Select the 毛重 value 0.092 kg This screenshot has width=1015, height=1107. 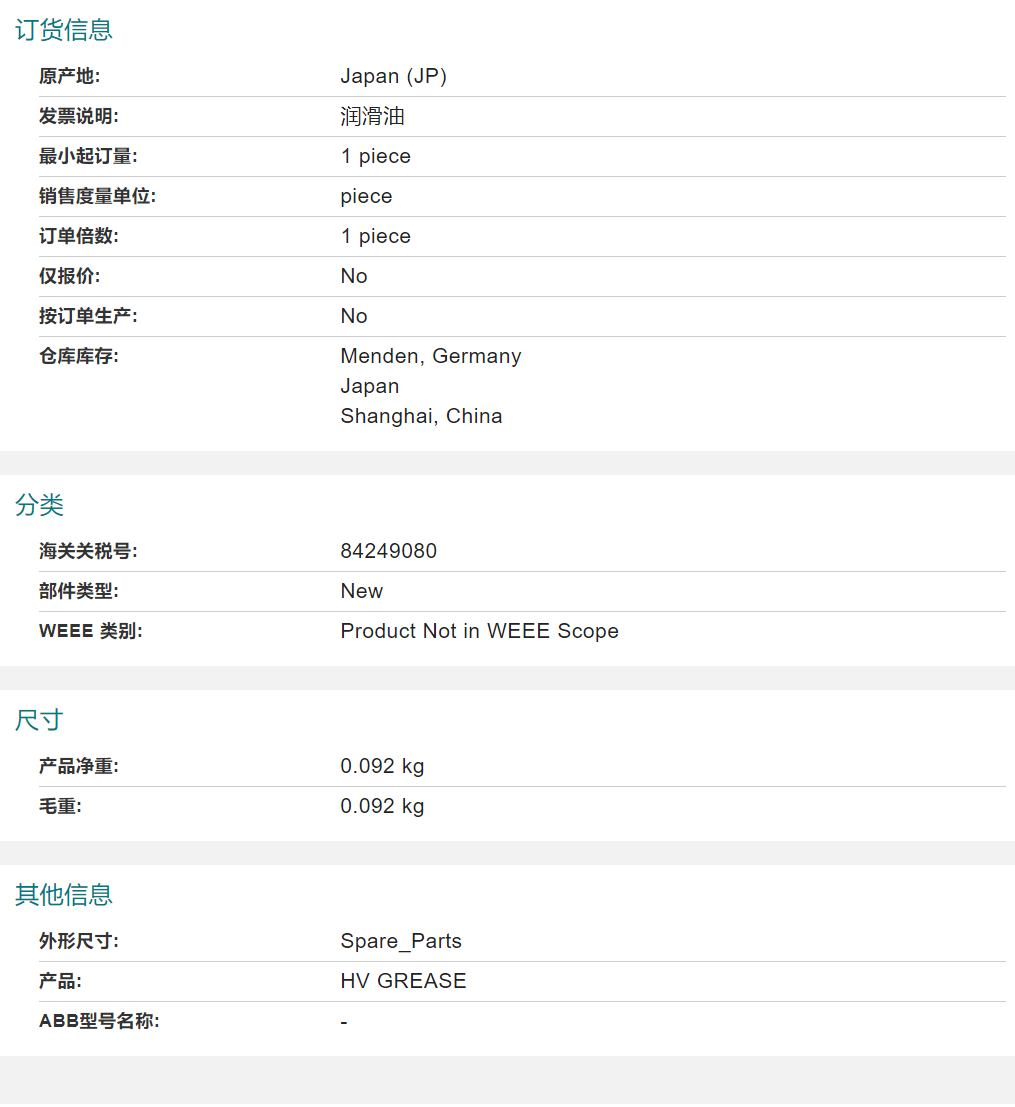382,806
